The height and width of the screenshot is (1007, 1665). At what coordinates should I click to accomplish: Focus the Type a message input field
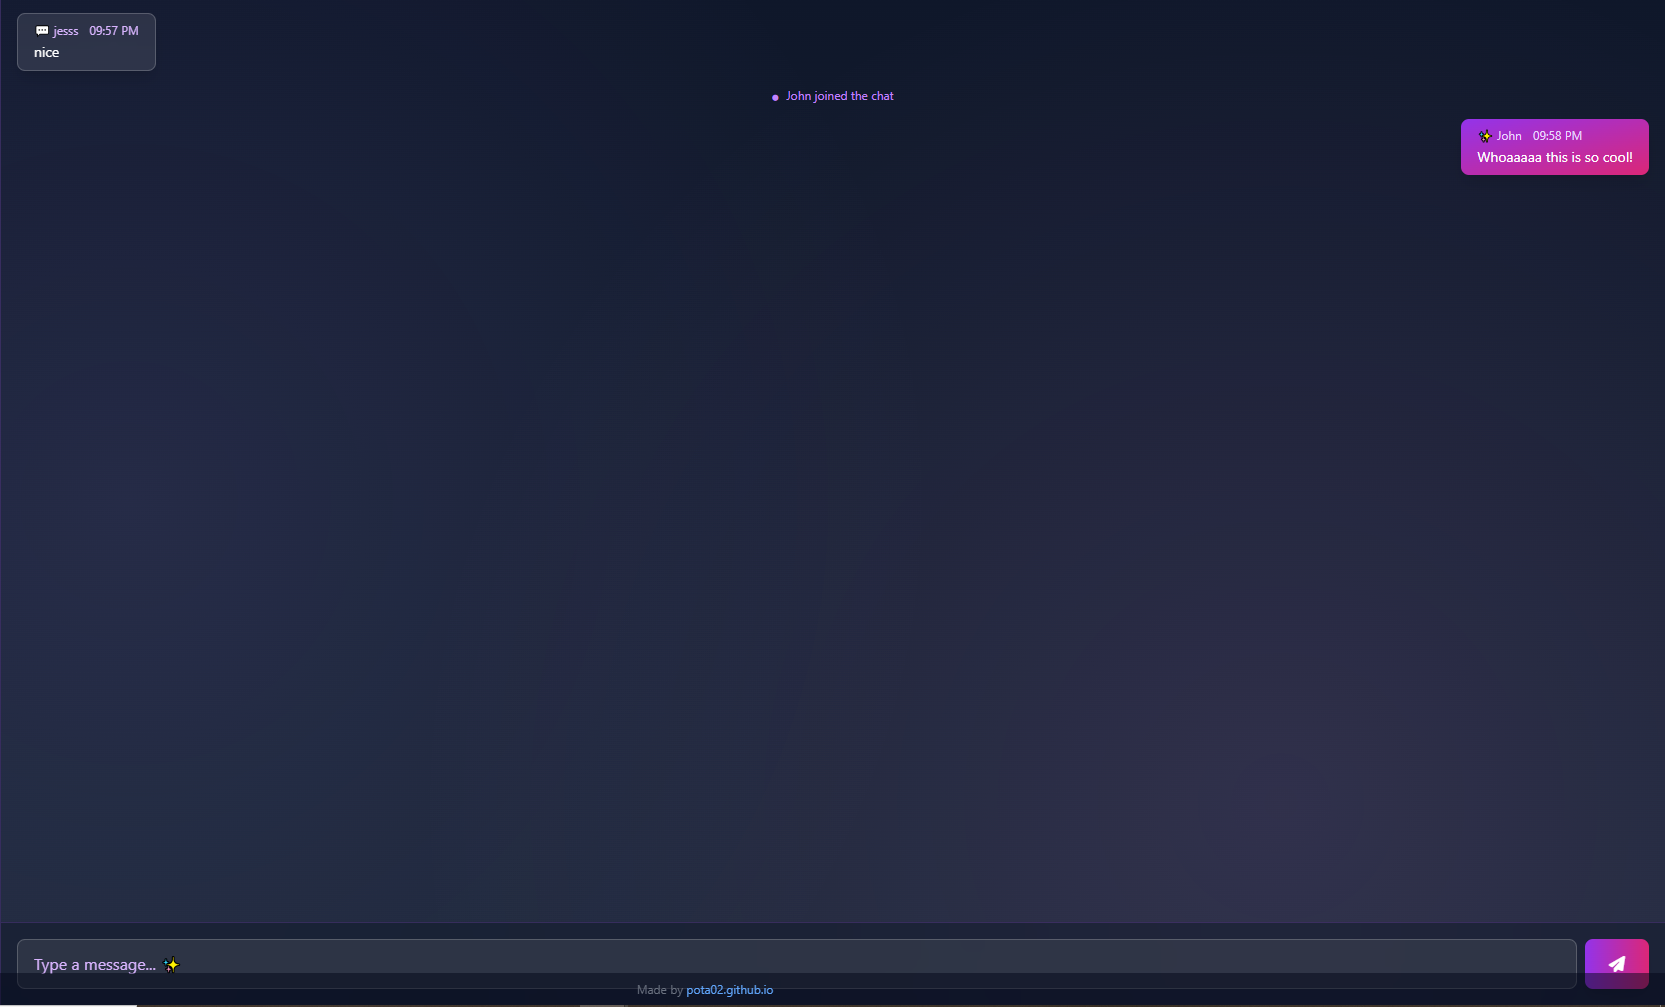click(x=796, y=963)
